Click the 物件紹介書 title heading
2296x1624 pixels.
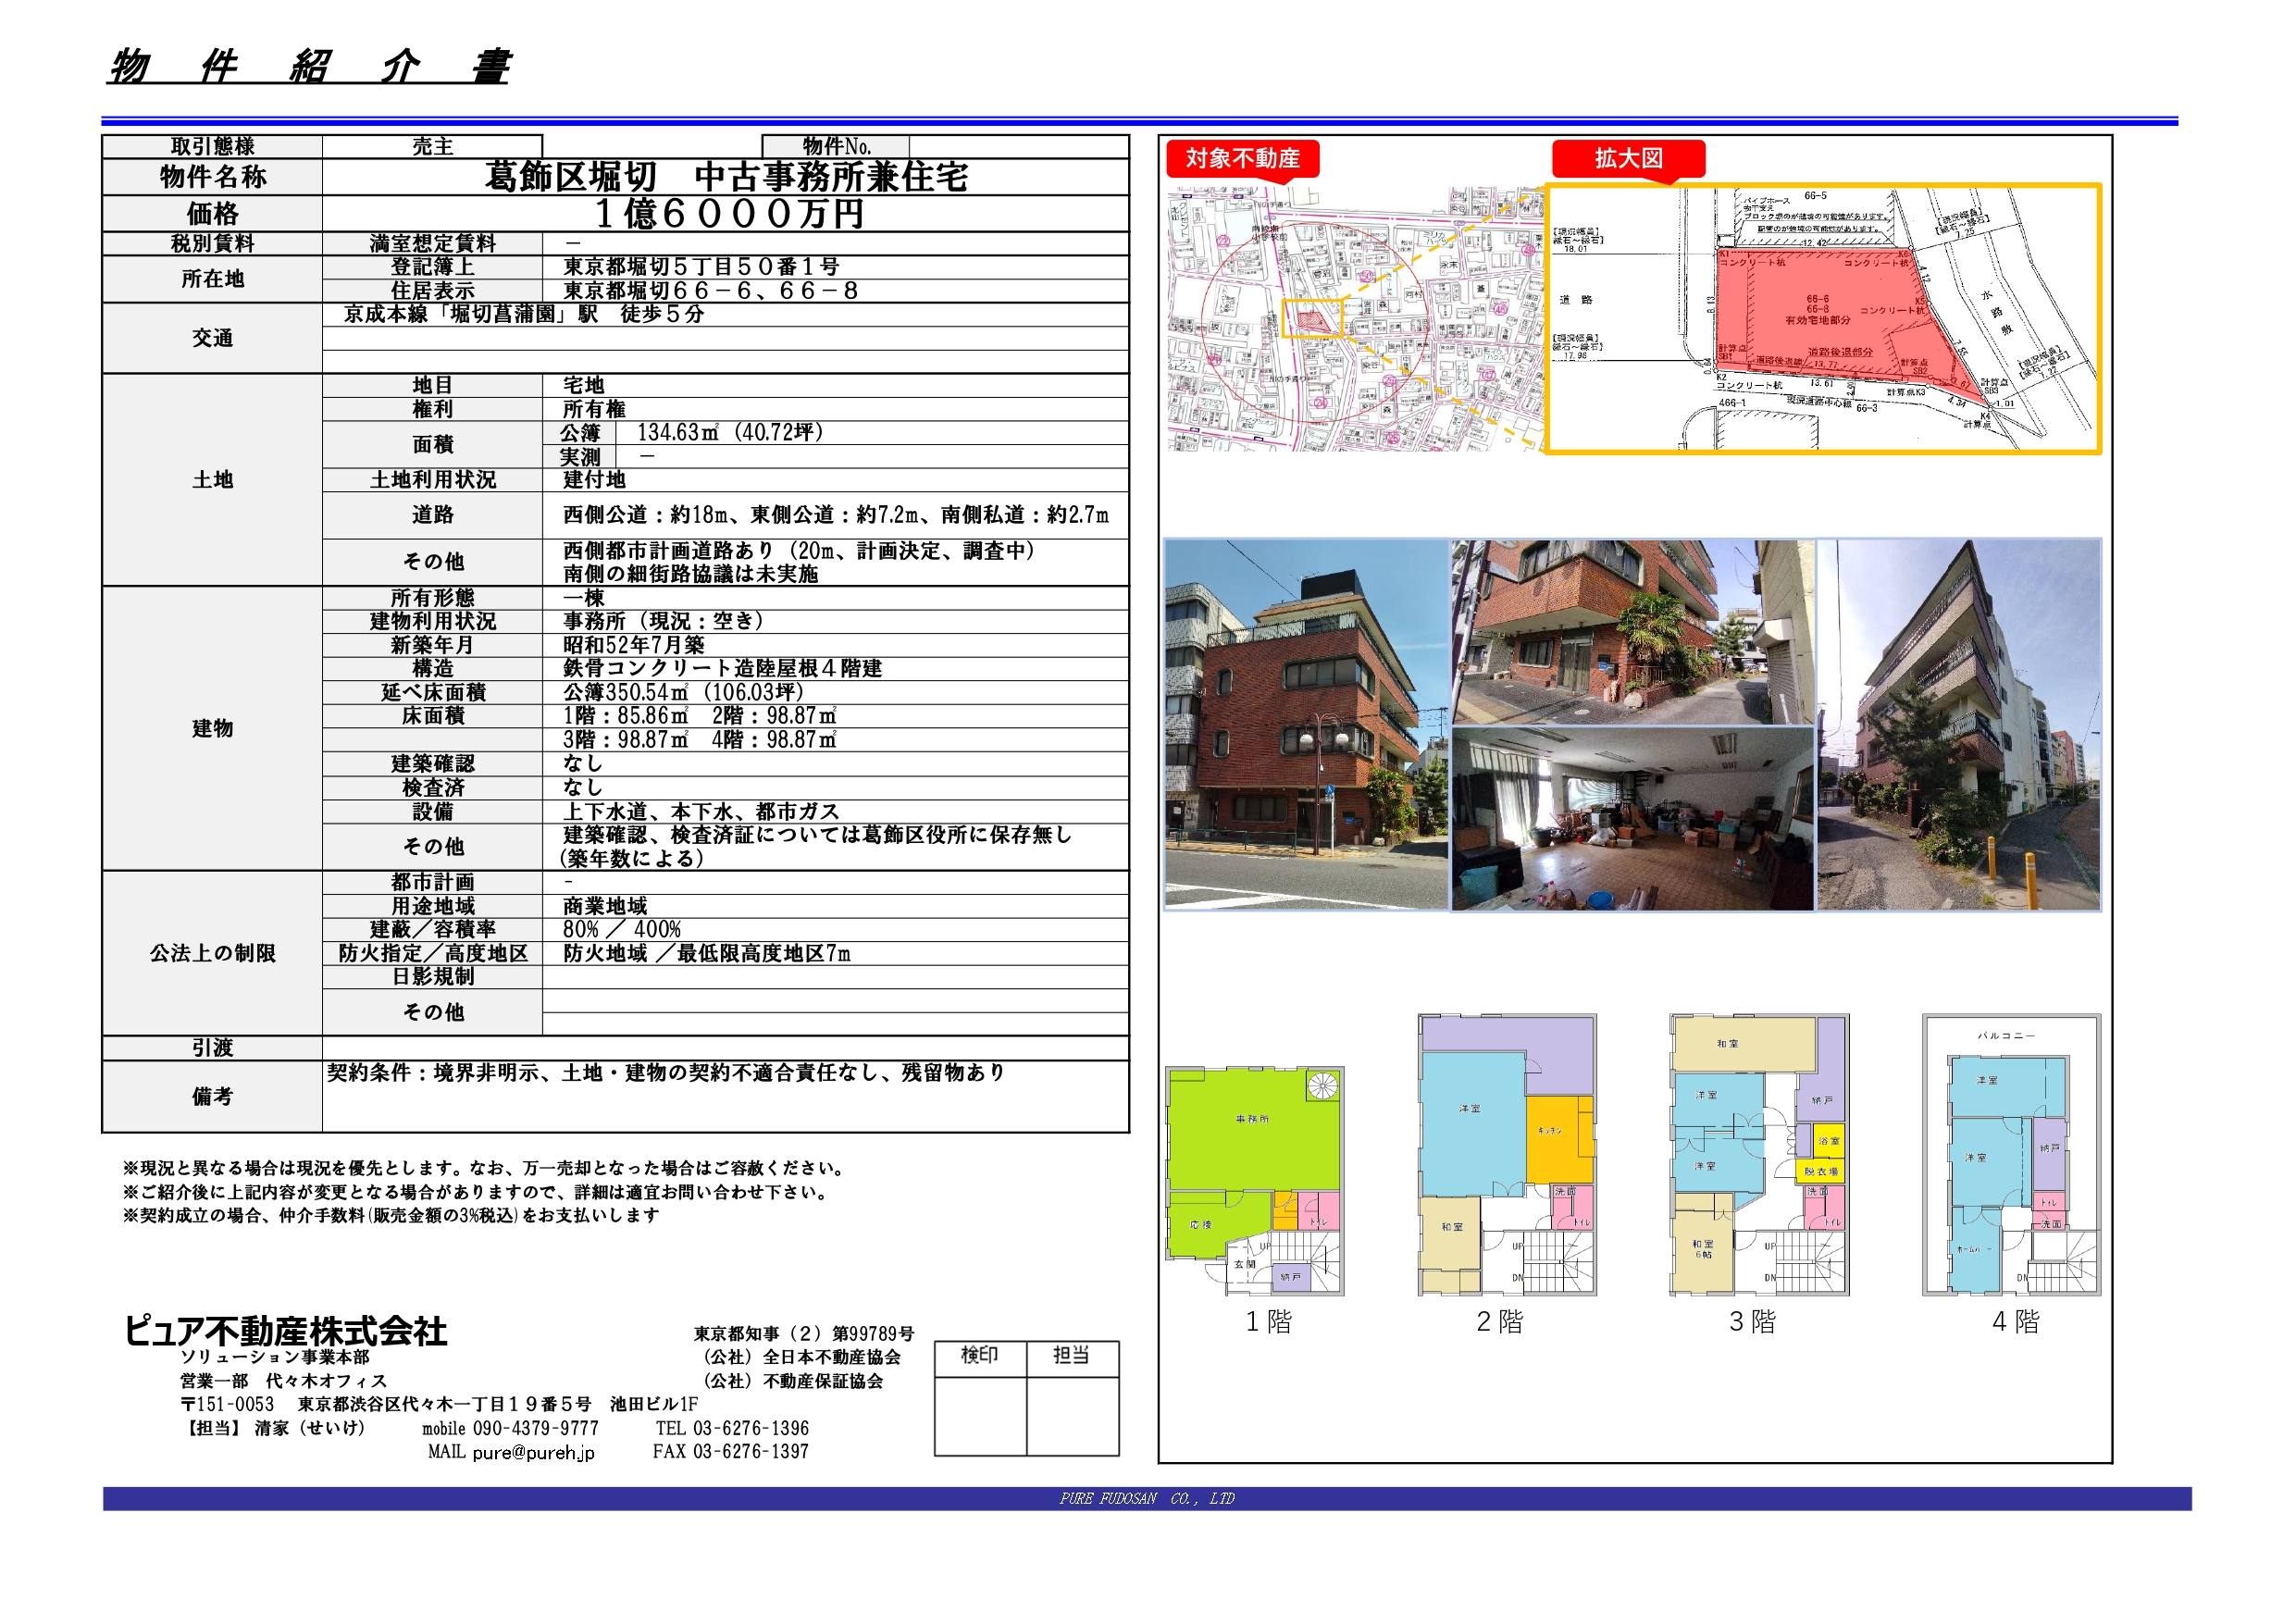pos(310,66)
